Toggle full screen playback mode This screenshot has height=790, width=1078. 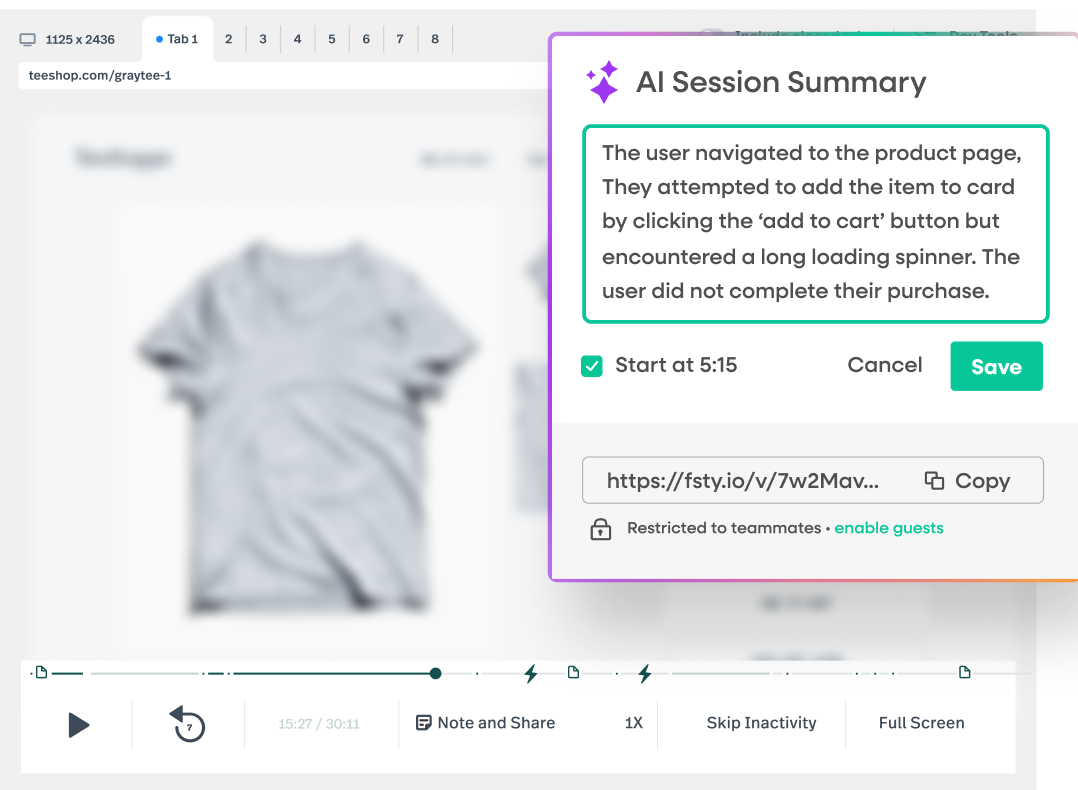point(921,722)
